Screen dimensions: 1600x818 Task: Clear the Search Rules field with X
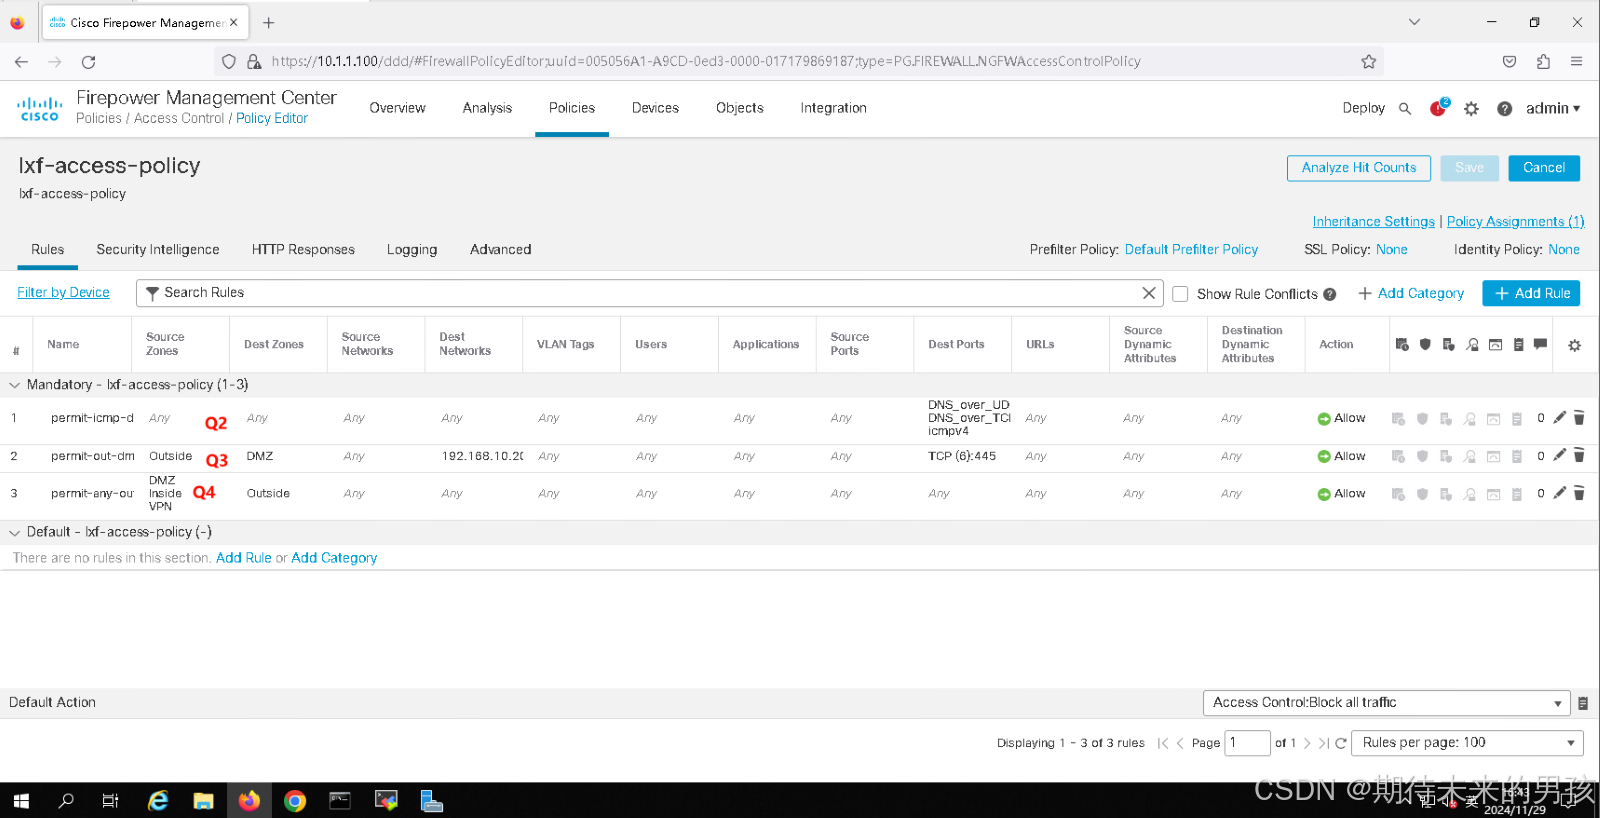pyautogui.click(x=1149, y=293)
